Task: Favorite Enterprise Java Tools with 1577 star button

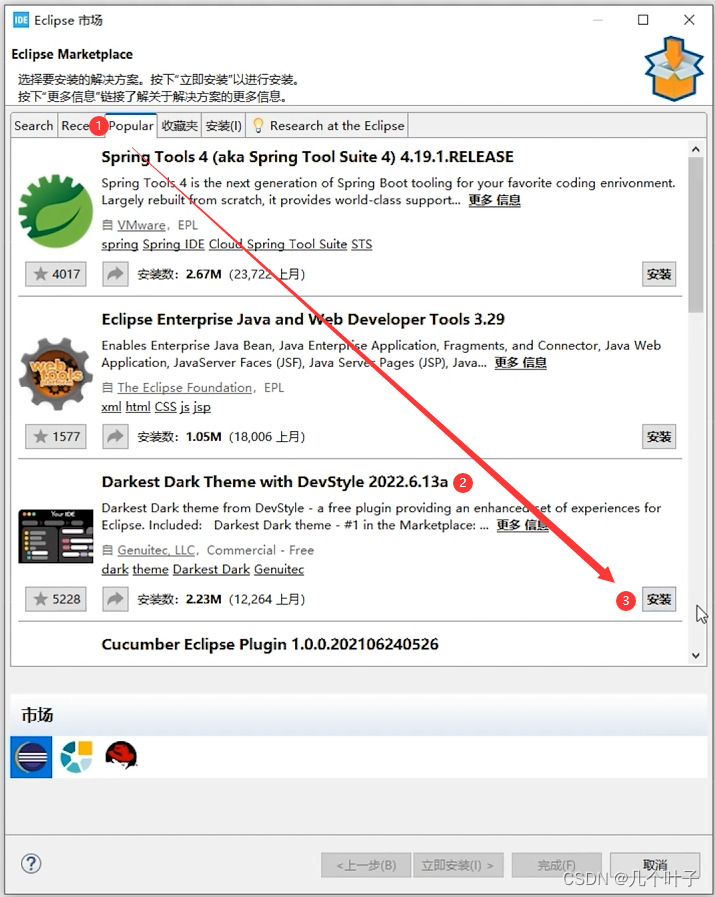Action: tap(55, 436)
